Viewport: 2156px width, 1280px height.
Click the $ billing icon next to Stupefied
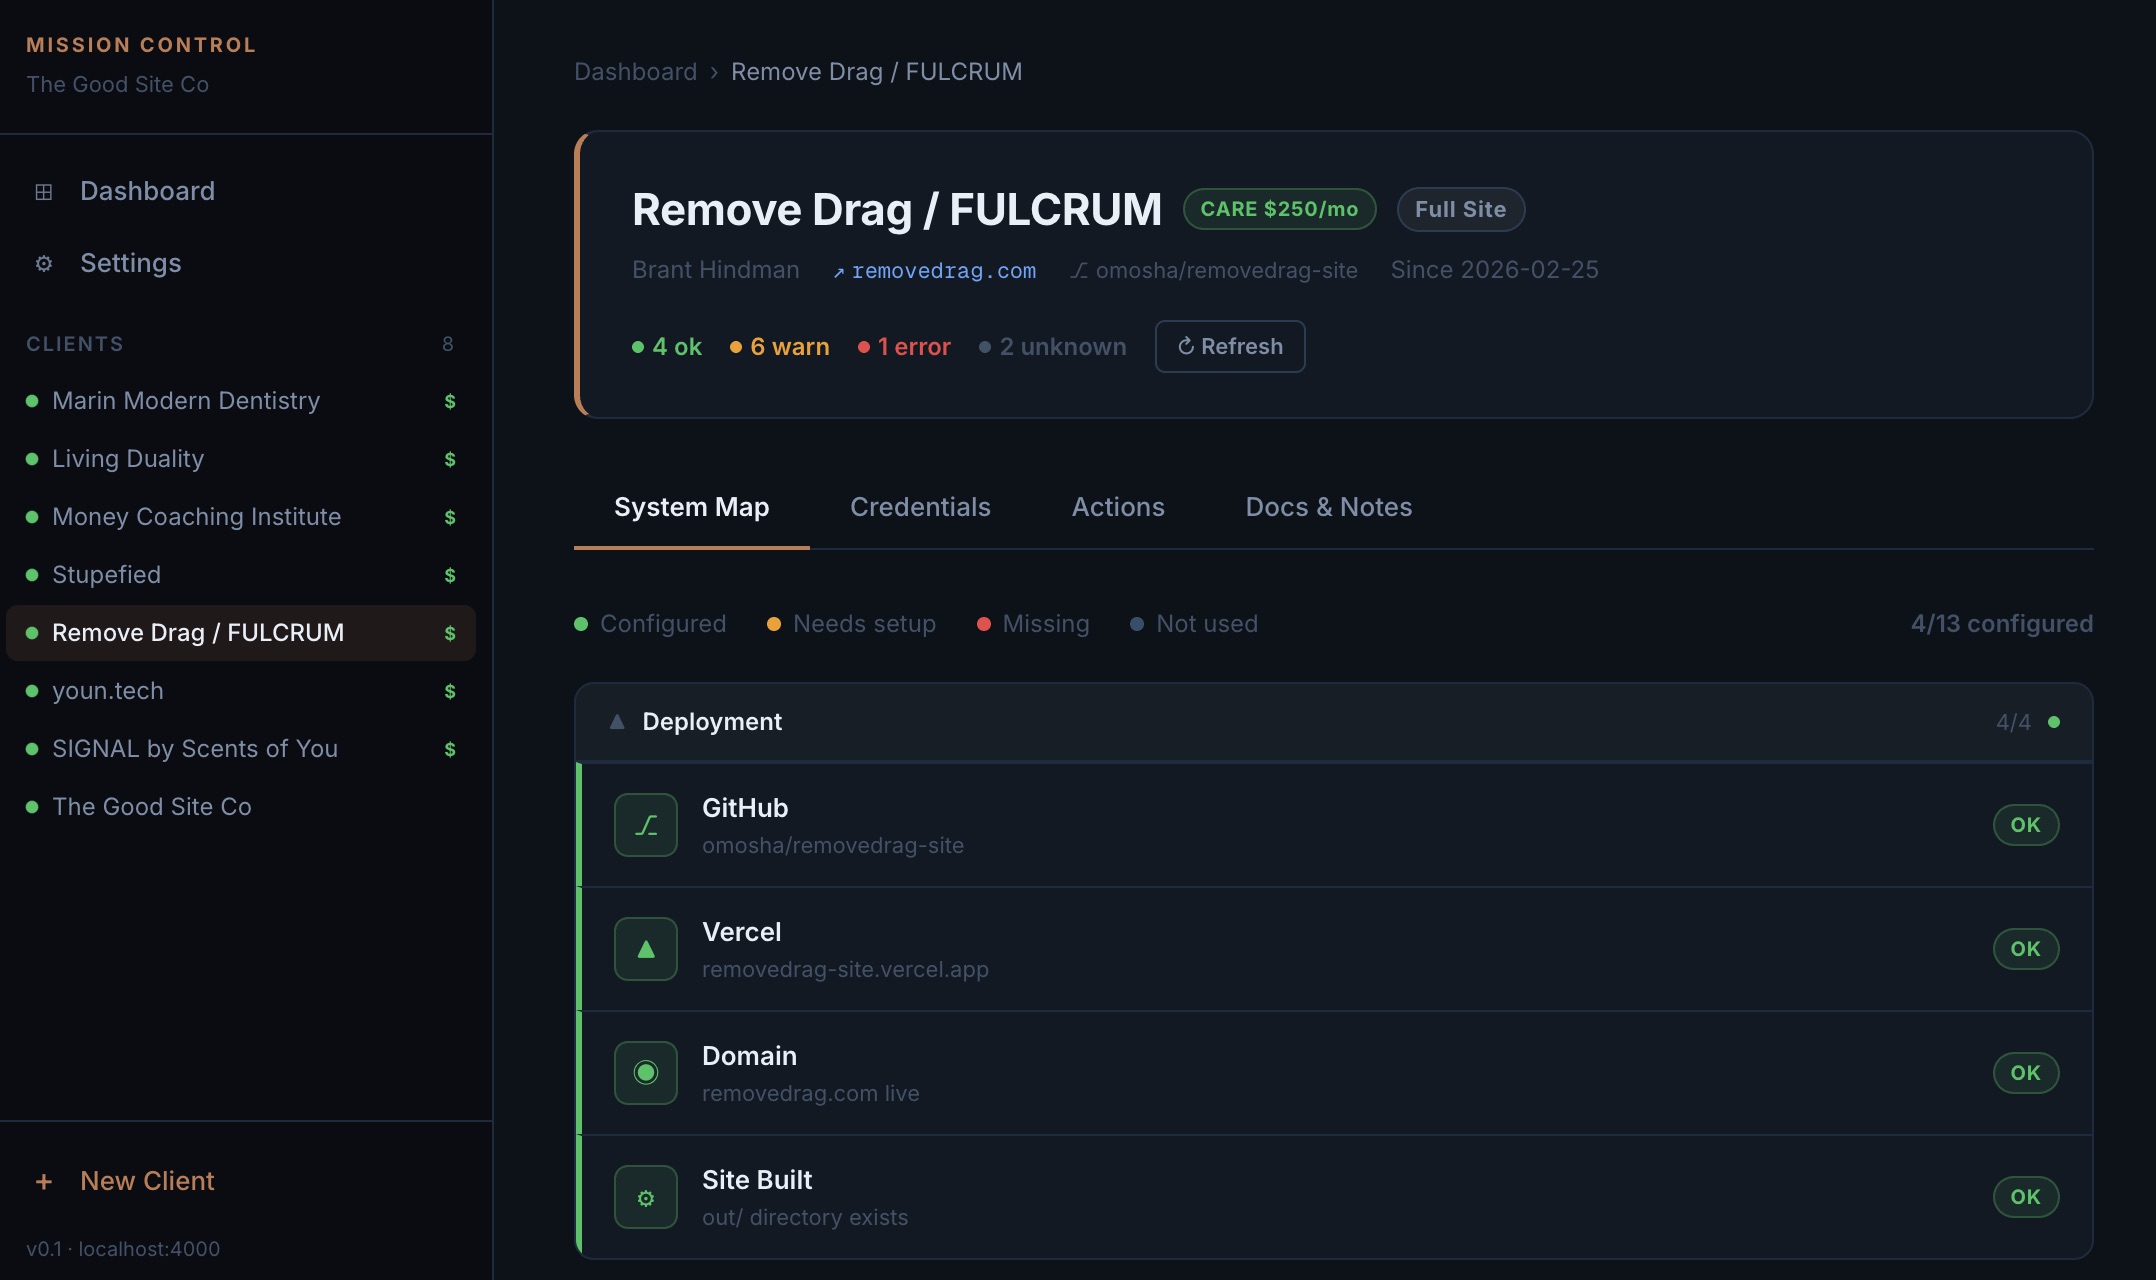tap(449, 575)
